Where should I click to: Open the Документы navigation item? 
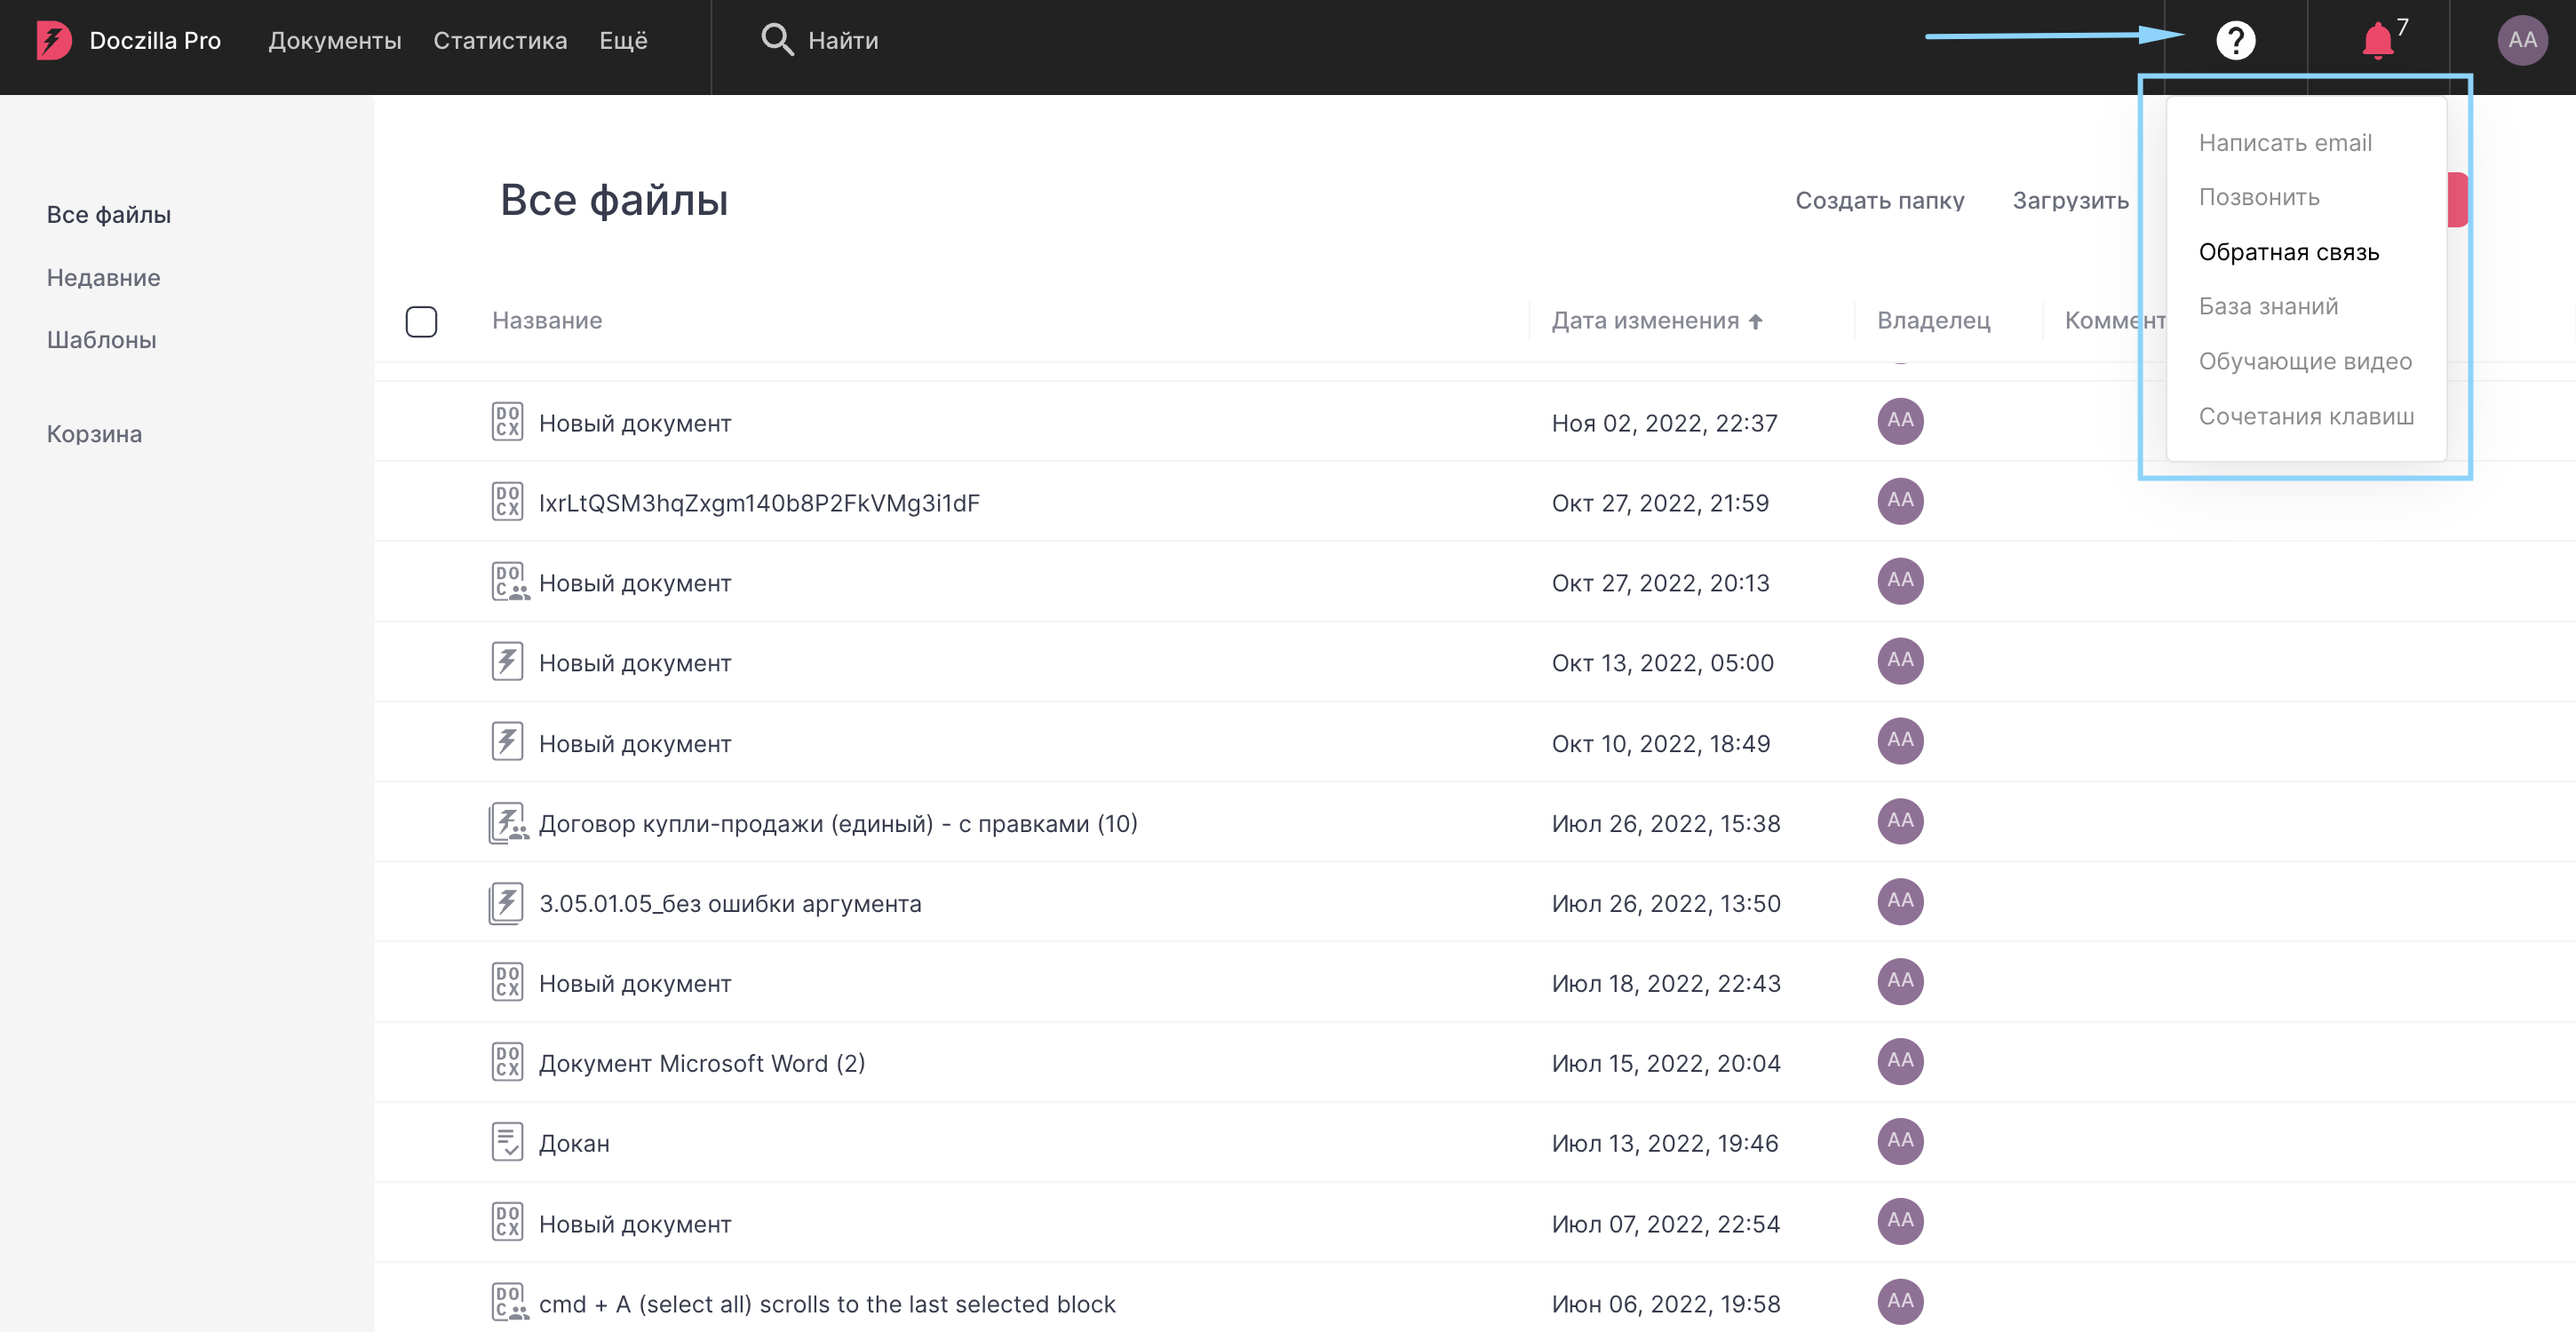335,40
